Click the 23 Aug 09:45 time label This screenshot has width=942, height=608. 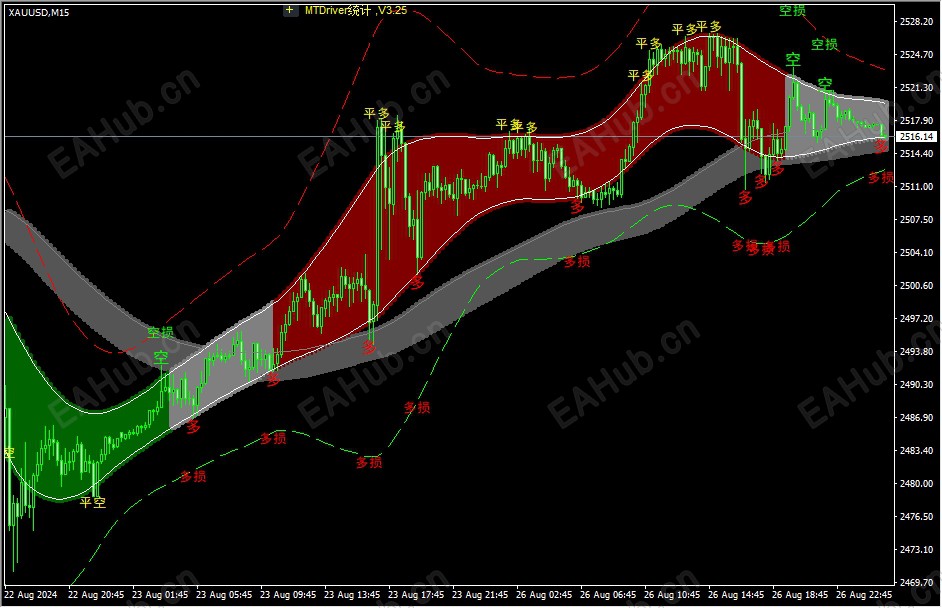click(288, 595)
